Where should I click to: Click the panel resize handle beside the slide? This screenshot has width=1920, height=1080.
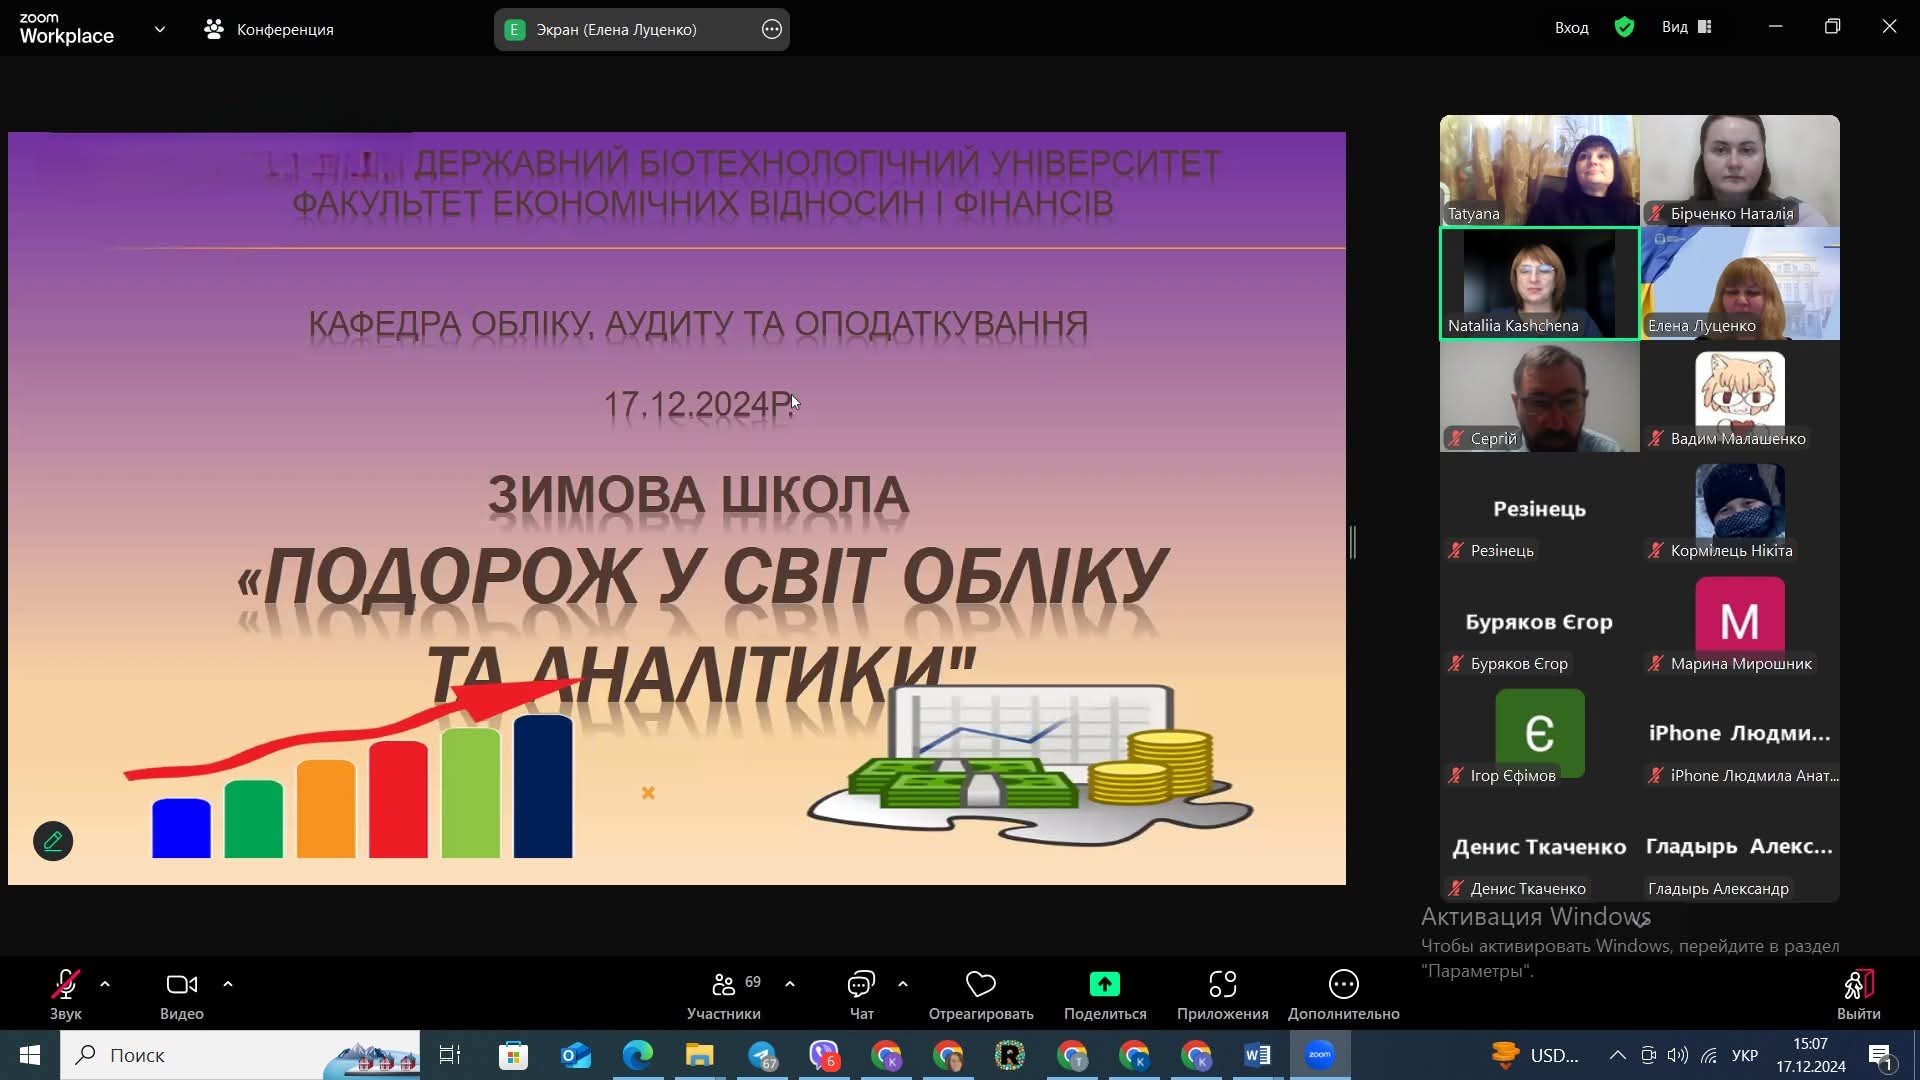[1353, 542]
